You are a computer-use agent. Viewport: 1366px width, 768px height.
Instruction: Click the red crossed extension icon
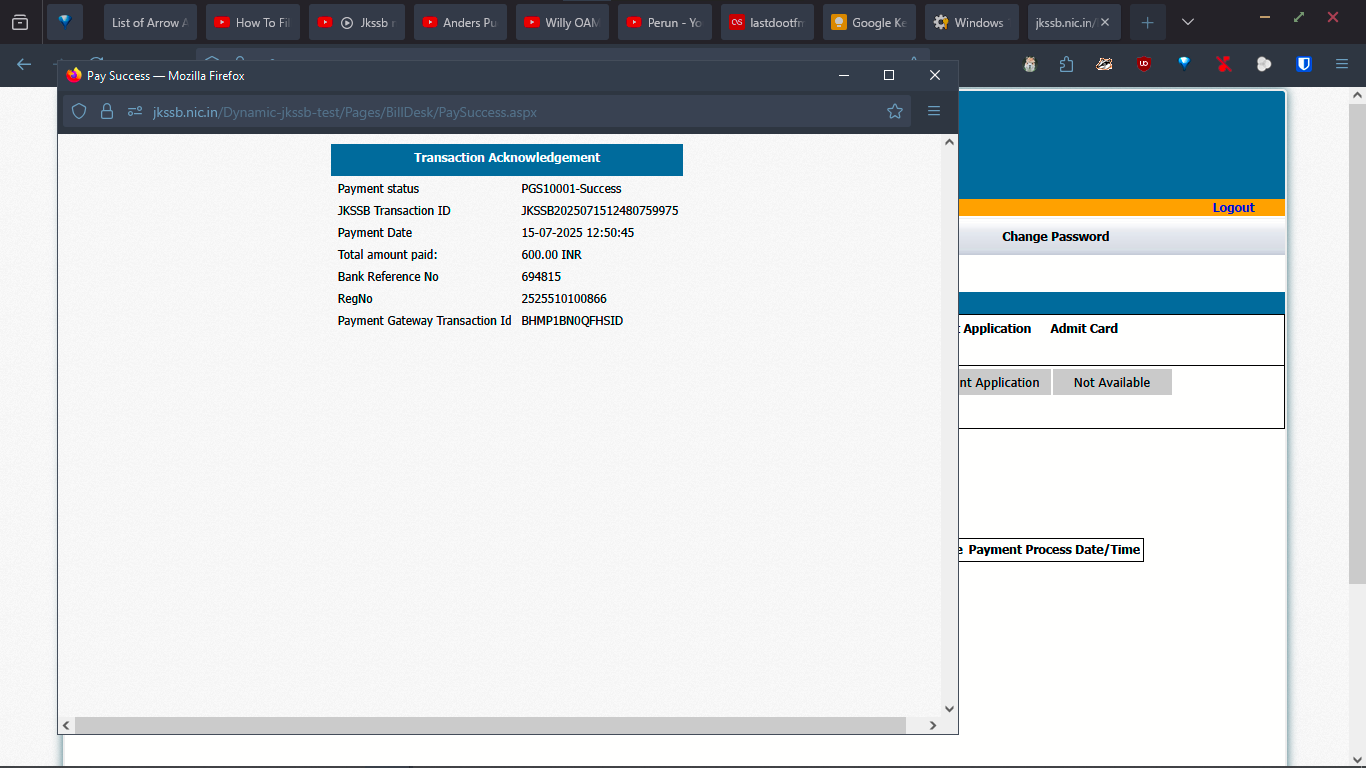click(1224, 64)
